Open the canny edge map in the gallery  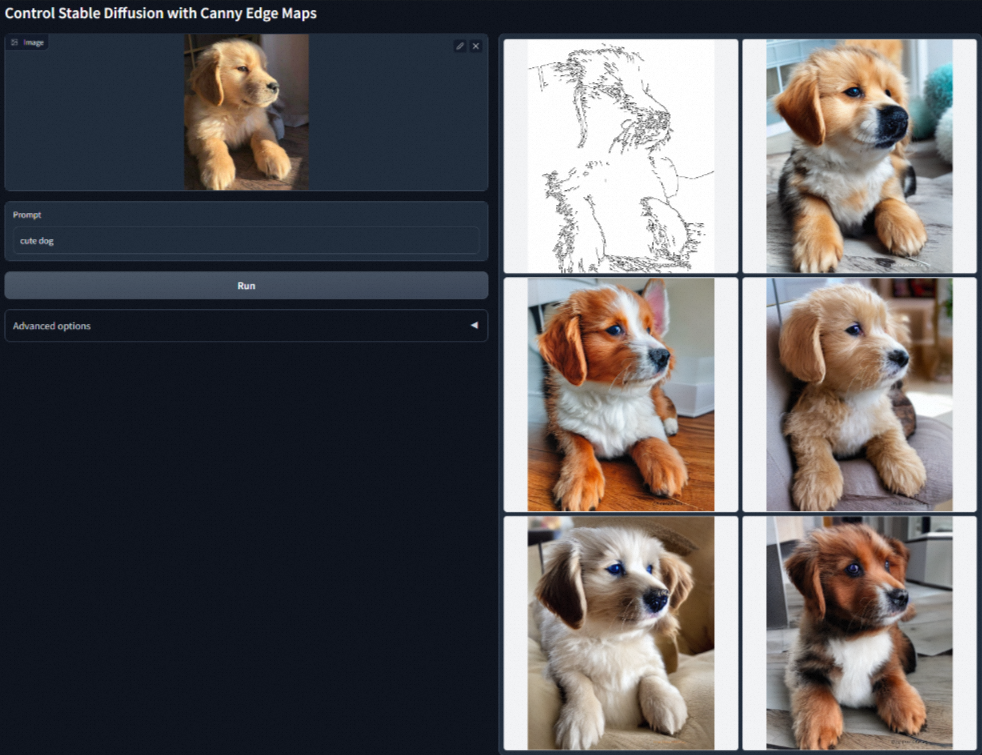(x=618, y=155)
